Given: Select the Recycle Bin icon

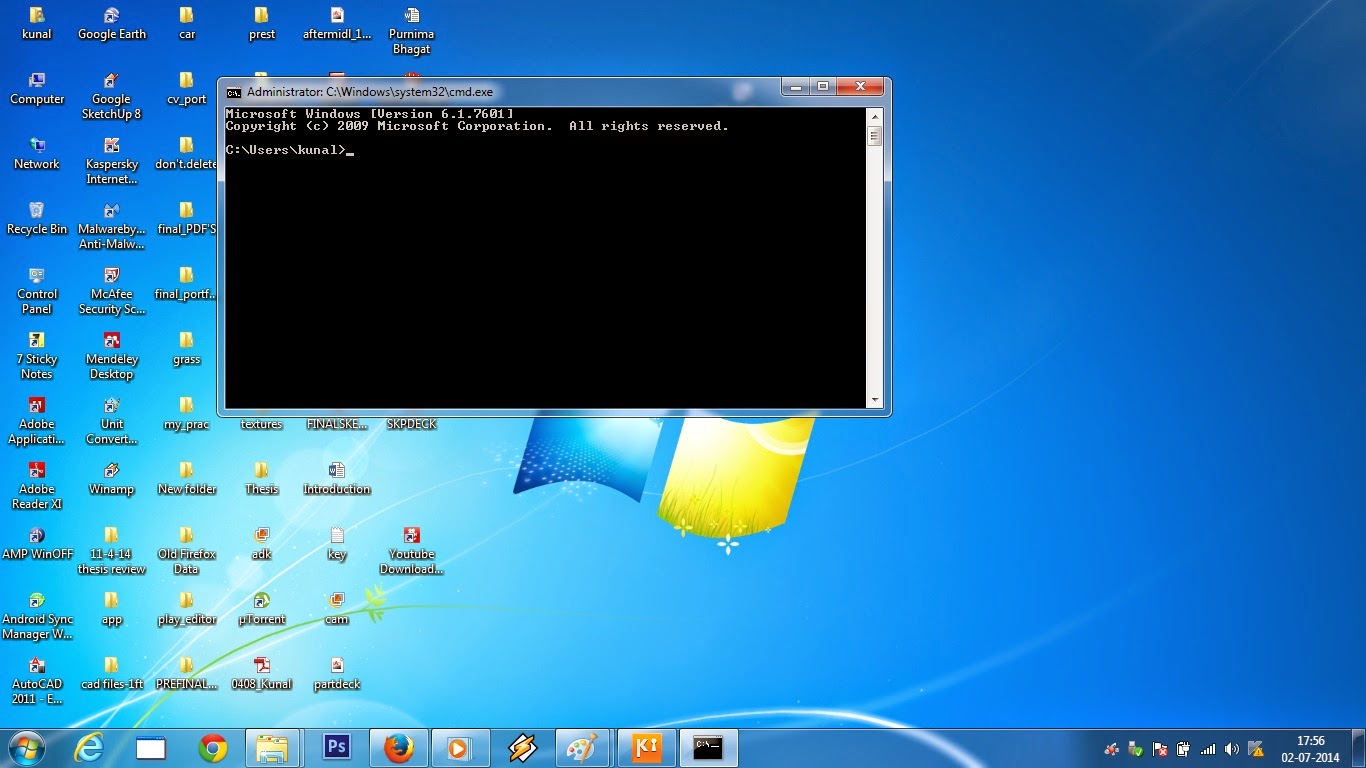Looking at the screenshot, I should click(x=37, y=219).
